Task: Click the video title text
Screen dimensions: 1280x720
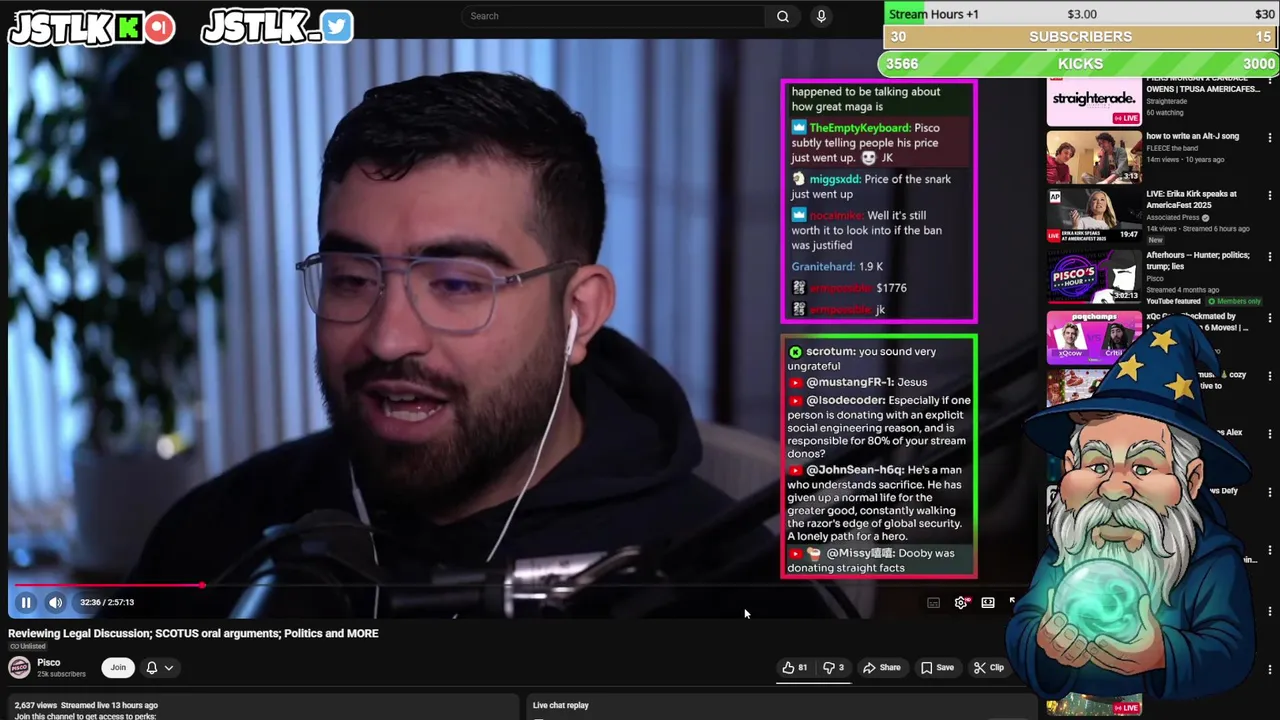Action: [193, 633]
